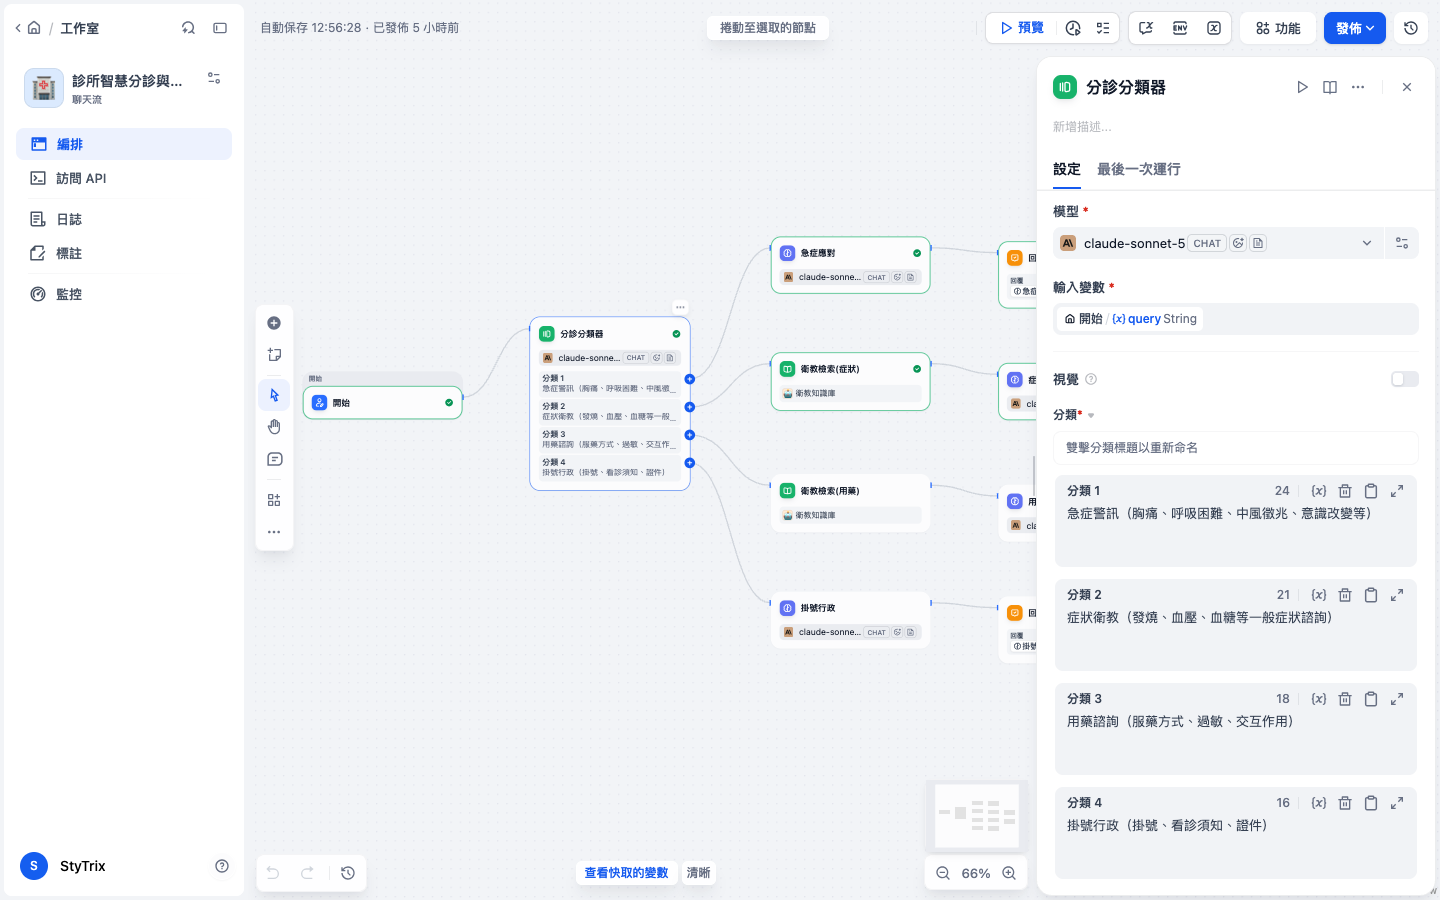The width and height of the screenshot is (1440, 900).
Task: Open version history icon at top right
Action: [1411, 28]
